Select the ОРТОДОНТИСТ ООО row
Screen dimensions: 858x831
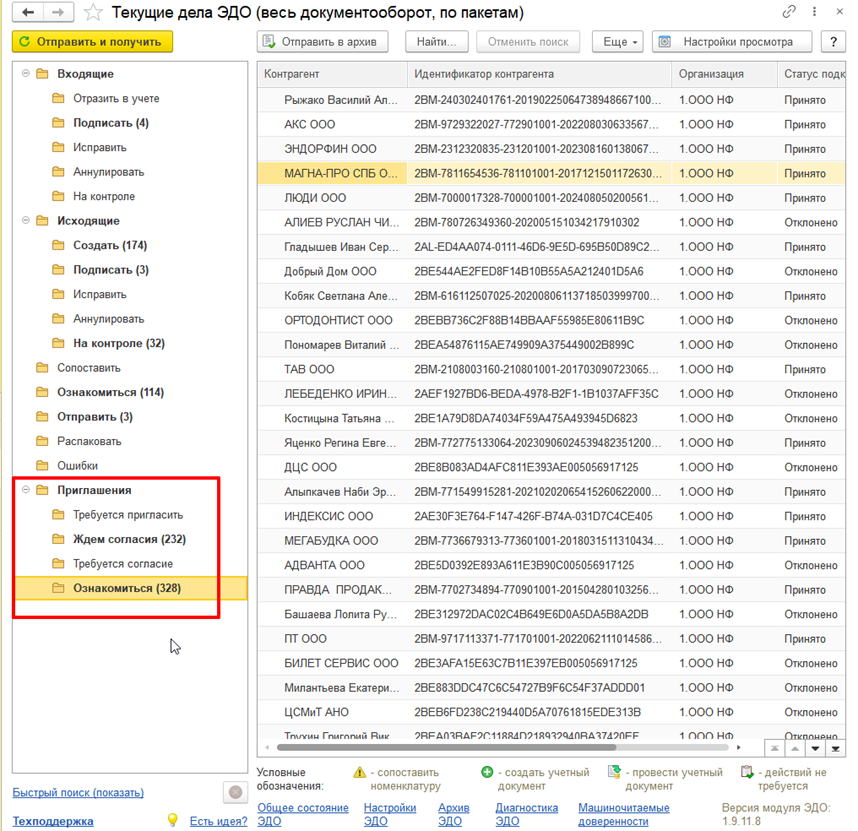point(551,320)
